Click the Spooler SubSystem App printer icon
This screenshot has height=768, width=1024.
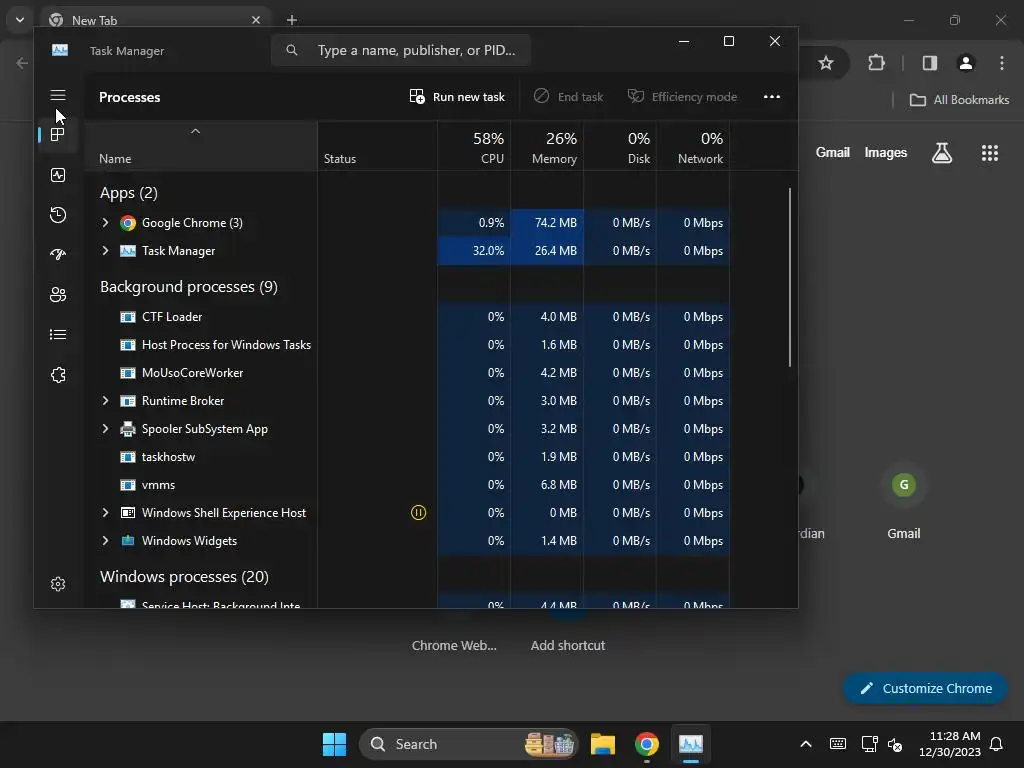tap(128, 429)
